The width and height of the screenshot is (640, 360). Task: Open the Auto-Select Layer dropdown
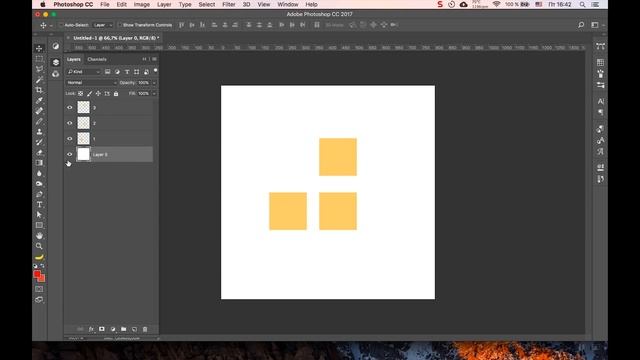click(x=102, y=25)
